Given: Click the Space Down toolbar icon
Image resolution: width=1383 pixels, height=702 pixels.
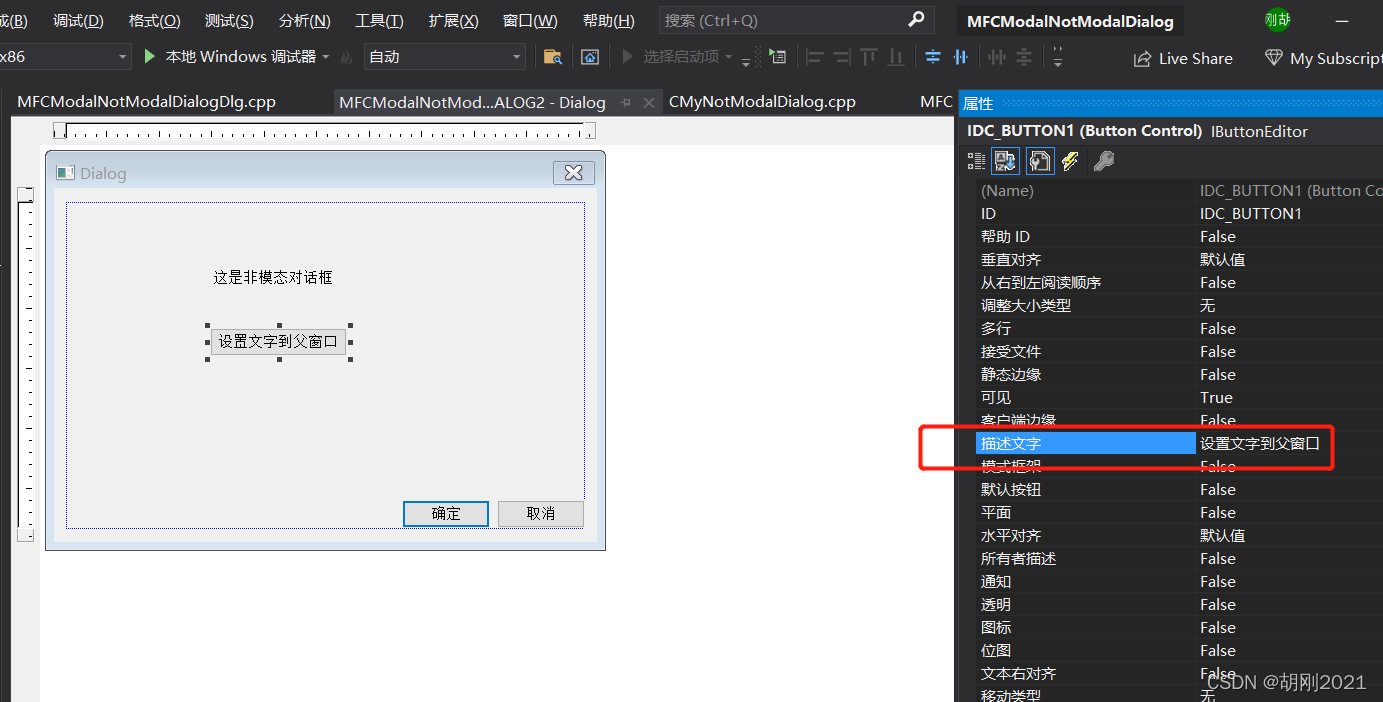Looking at the screenshot, I should click(x=1024, y=57).
